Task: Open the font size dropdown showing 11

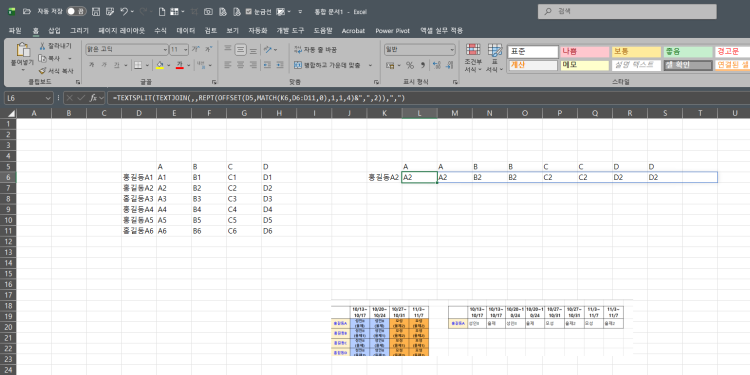Action: (x=187, y=49)
